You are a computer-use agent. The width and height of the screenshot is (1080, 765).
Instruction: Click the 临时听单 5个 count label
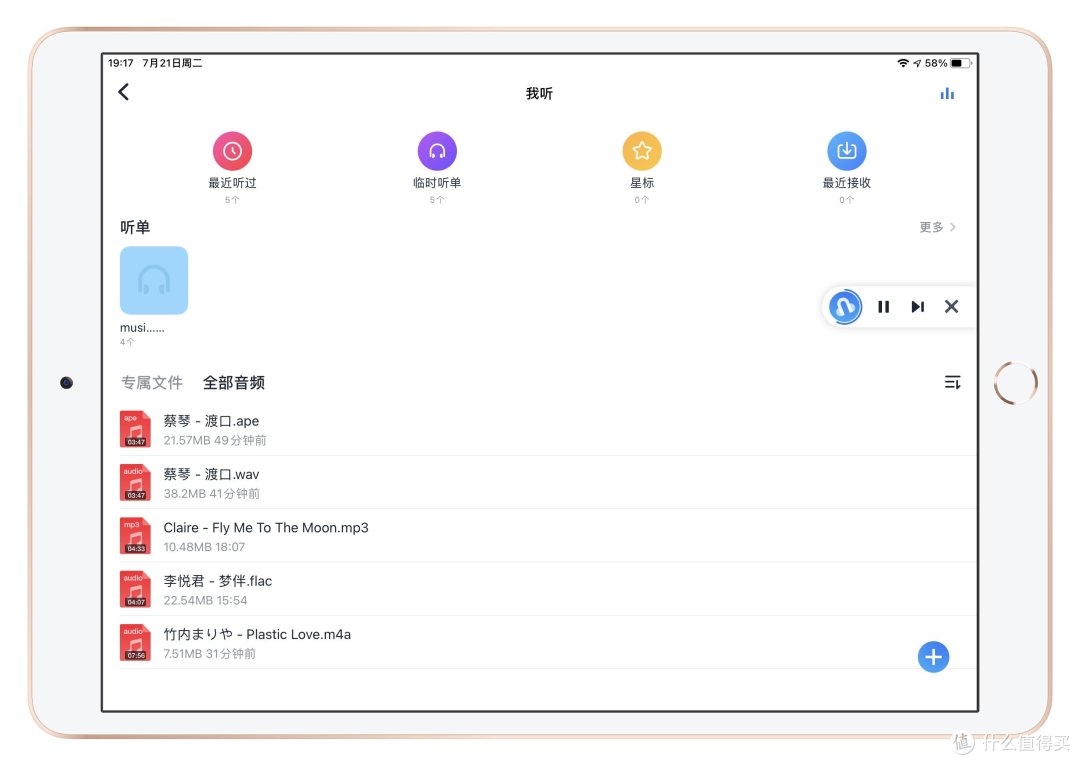(x=437, y=200)
